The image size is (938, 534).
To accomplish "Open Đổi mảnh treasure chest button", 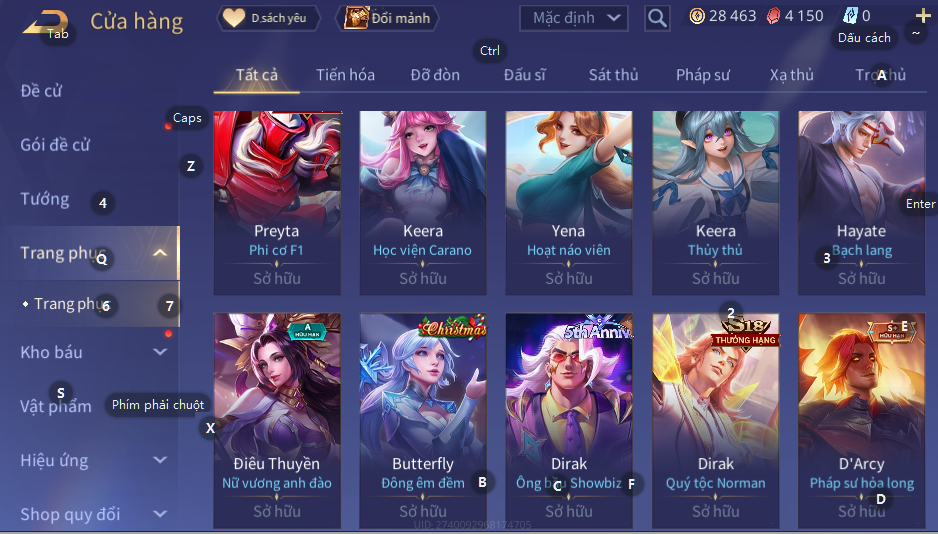I will [x=387, y=18].
